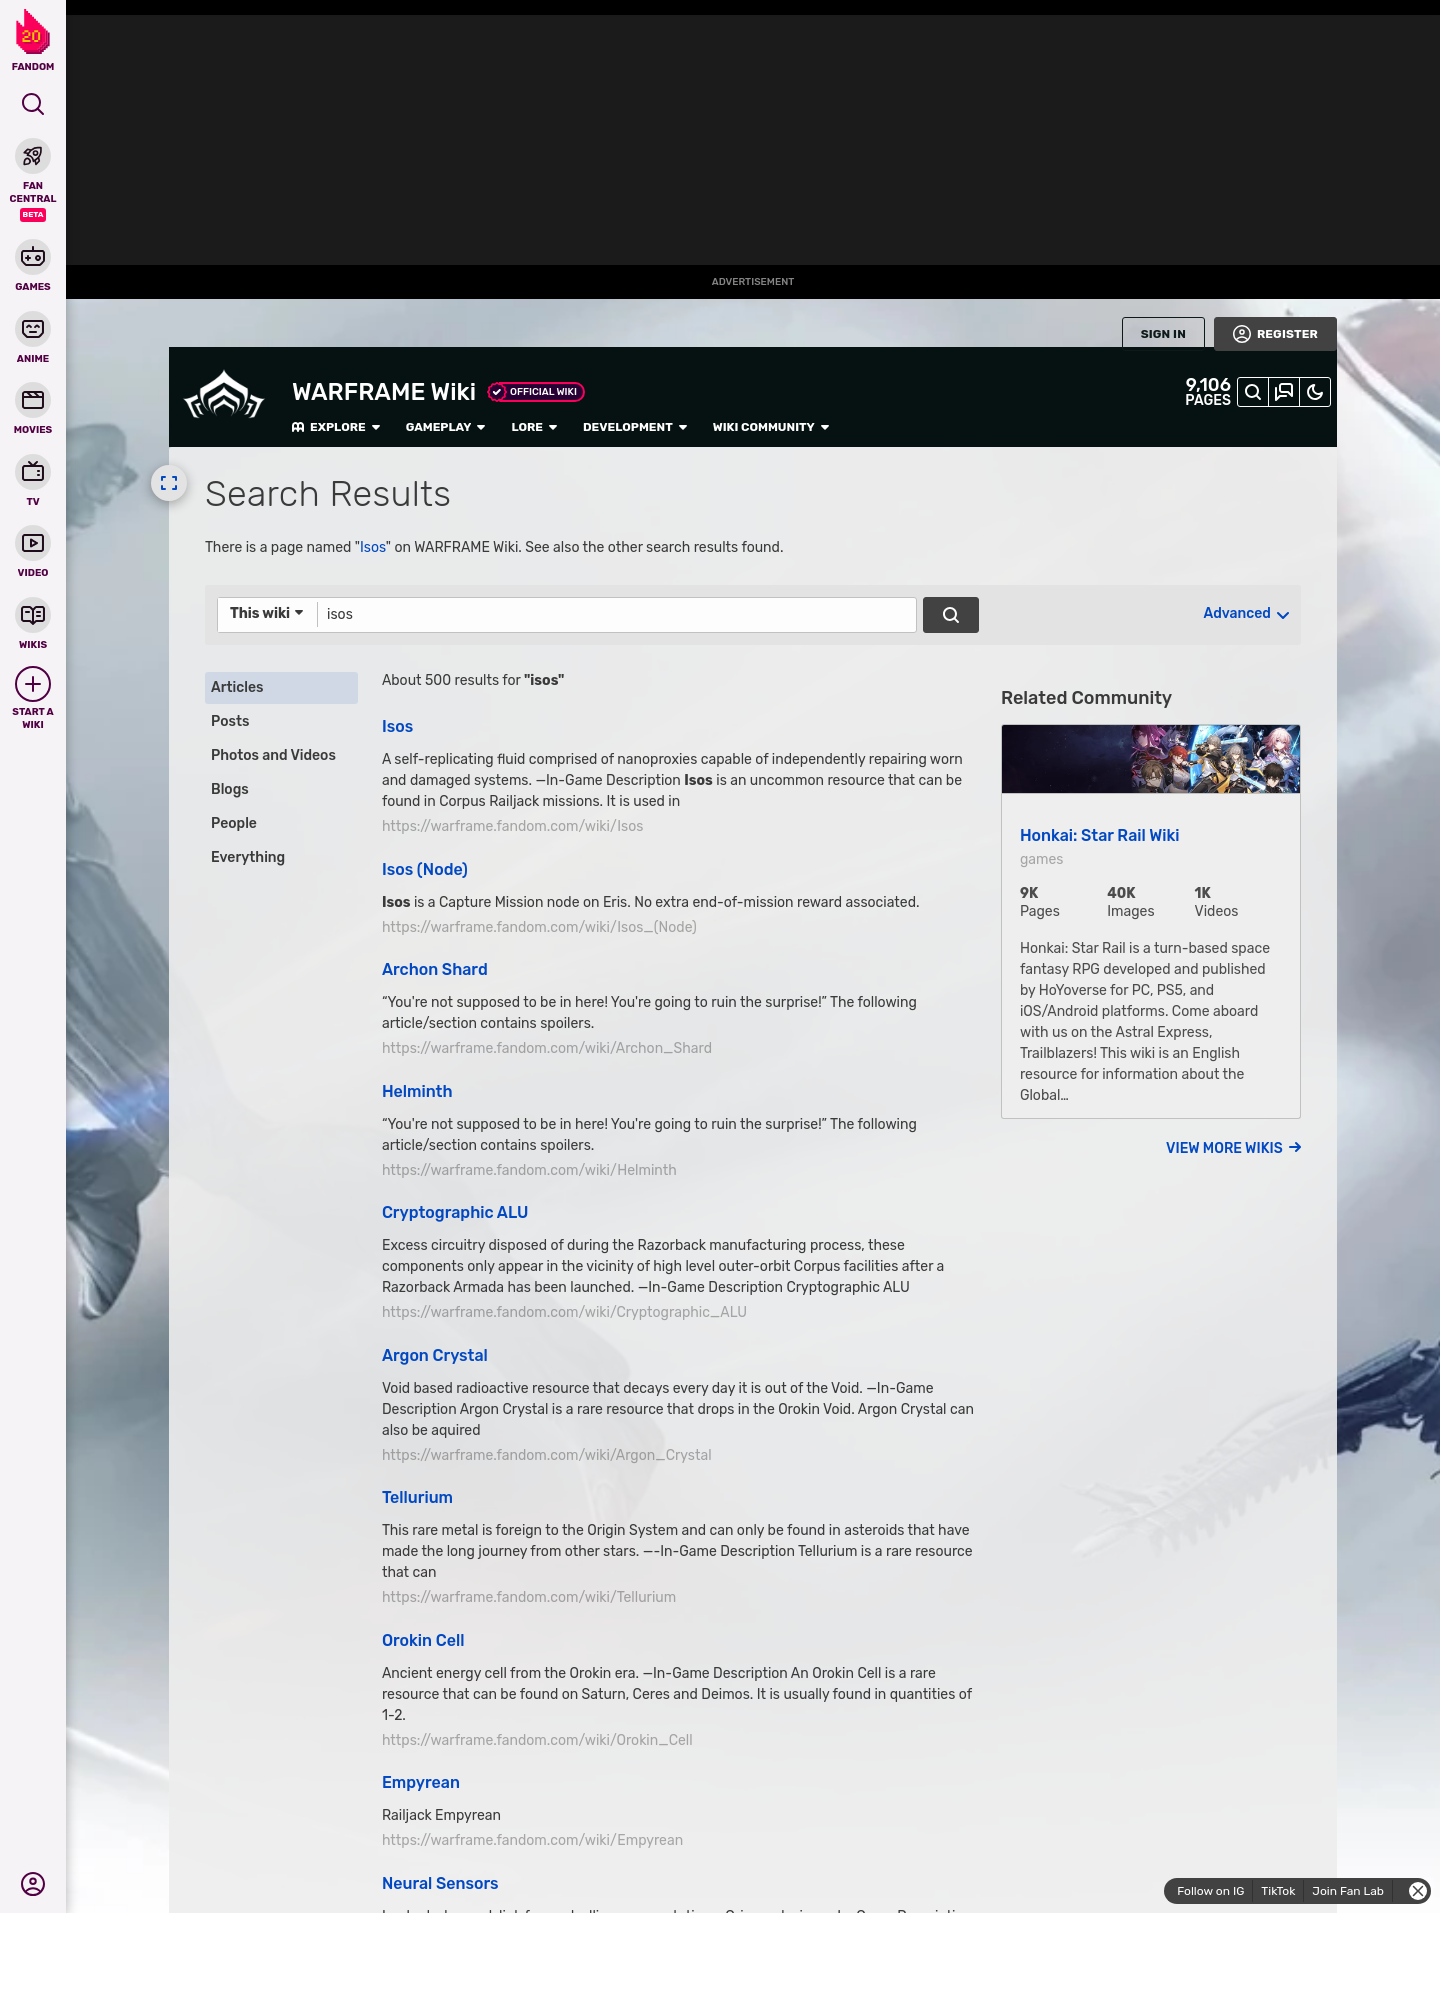
Task: Open Fan Central rocket icon
Action: tap(33, 156)
